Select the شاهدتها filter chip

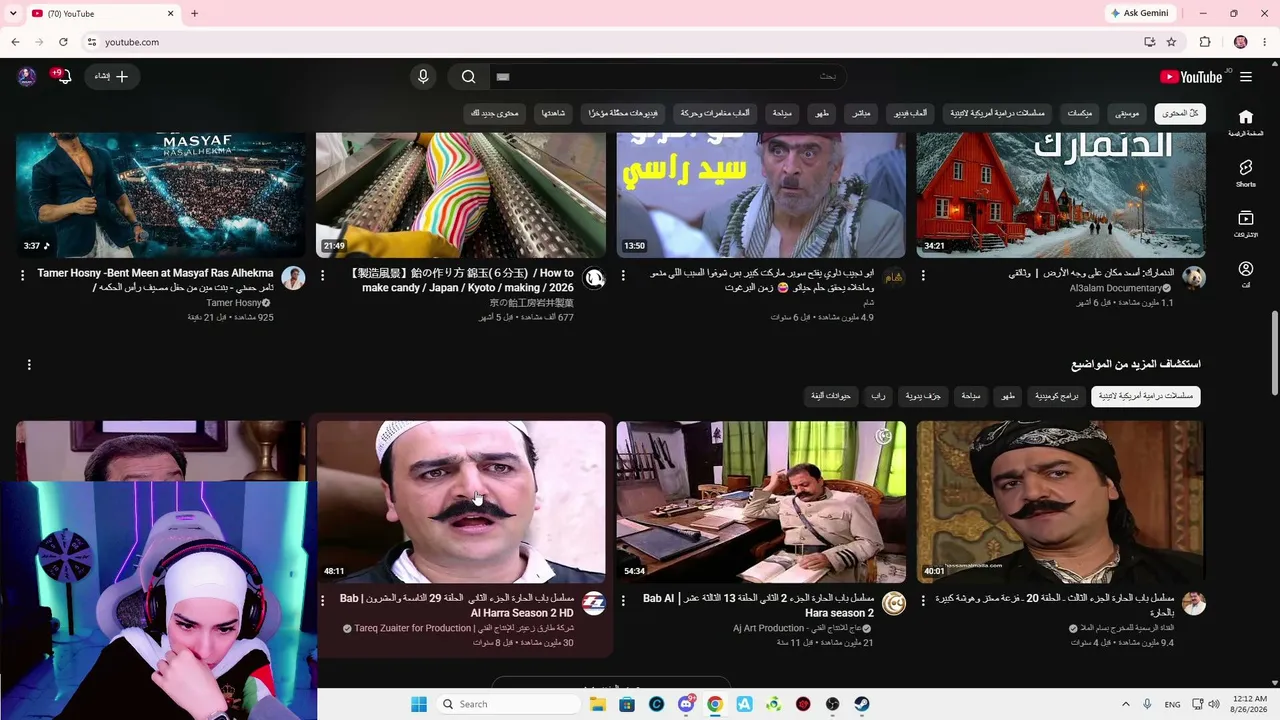553,113
